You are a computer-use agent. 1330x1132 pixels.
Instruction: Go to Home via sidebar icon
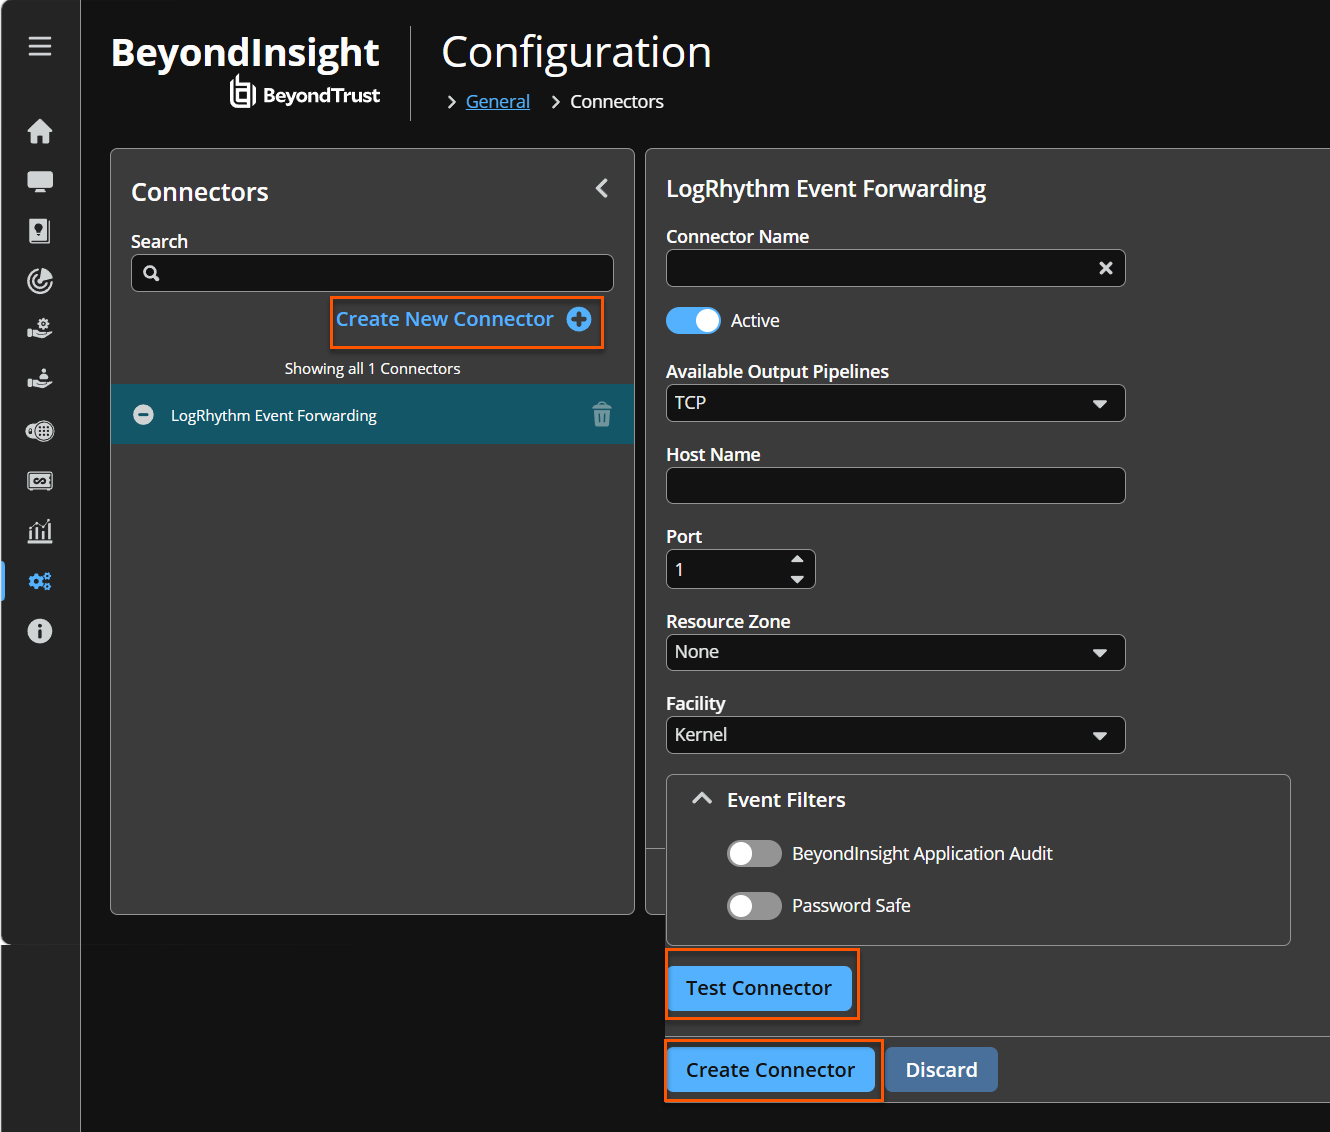[x=40, y=131]
